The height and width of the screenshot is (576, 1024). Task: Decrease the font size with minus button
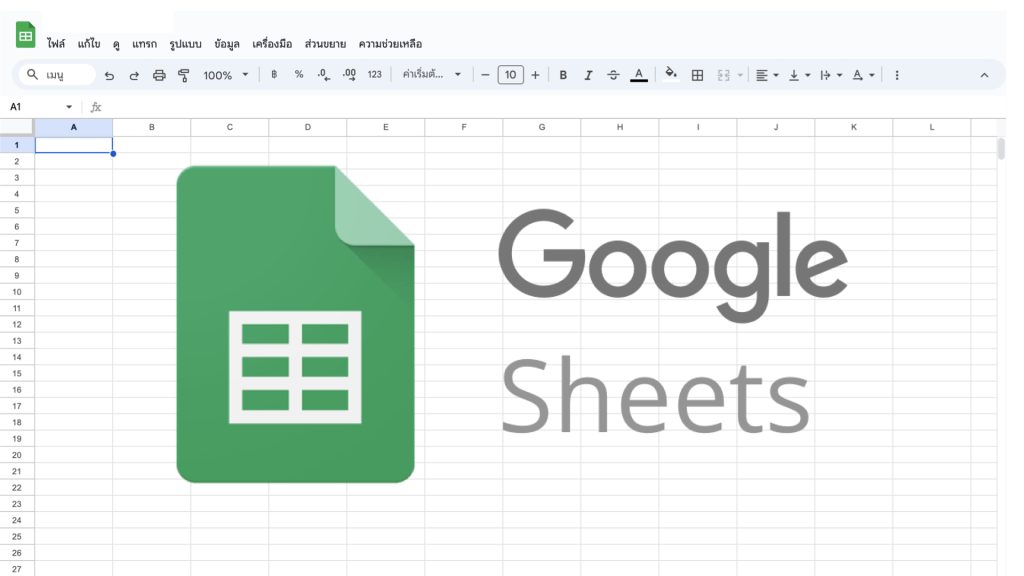click(485, 75)
